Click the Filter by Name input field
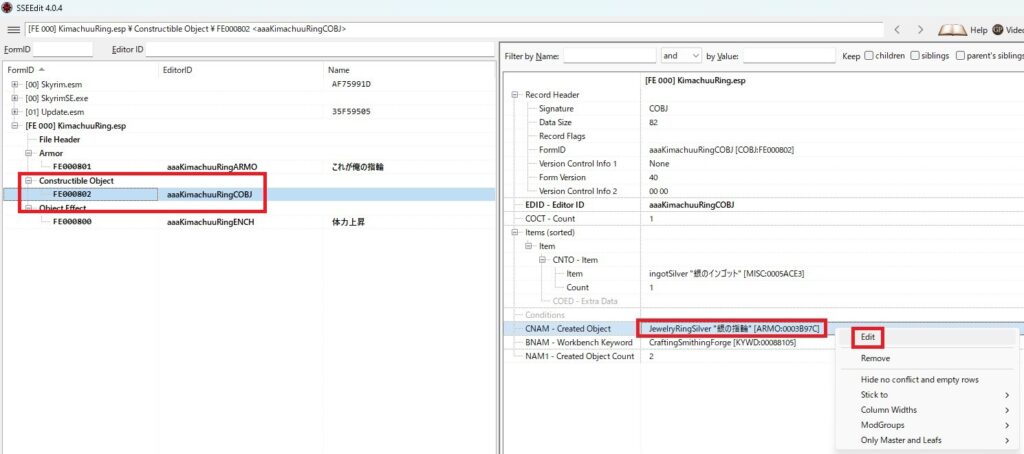The height and width of the screenshot is (454, 1024). (608, 56)
